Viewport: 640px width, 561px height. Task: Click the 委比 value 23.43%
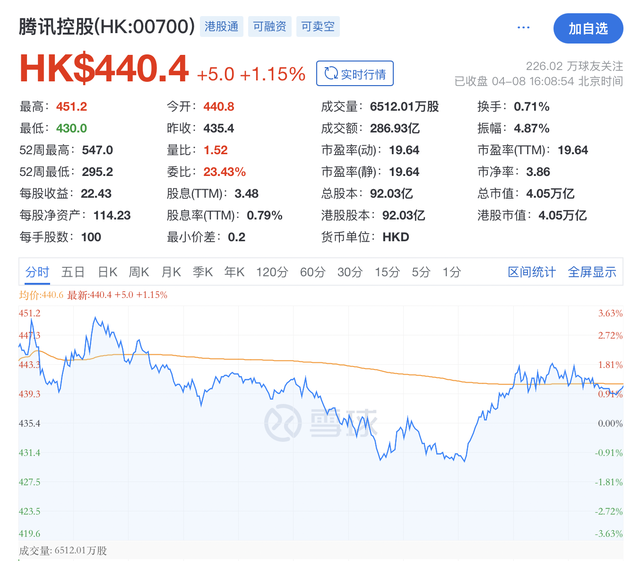pyautogui.click(x=224, y=171)
